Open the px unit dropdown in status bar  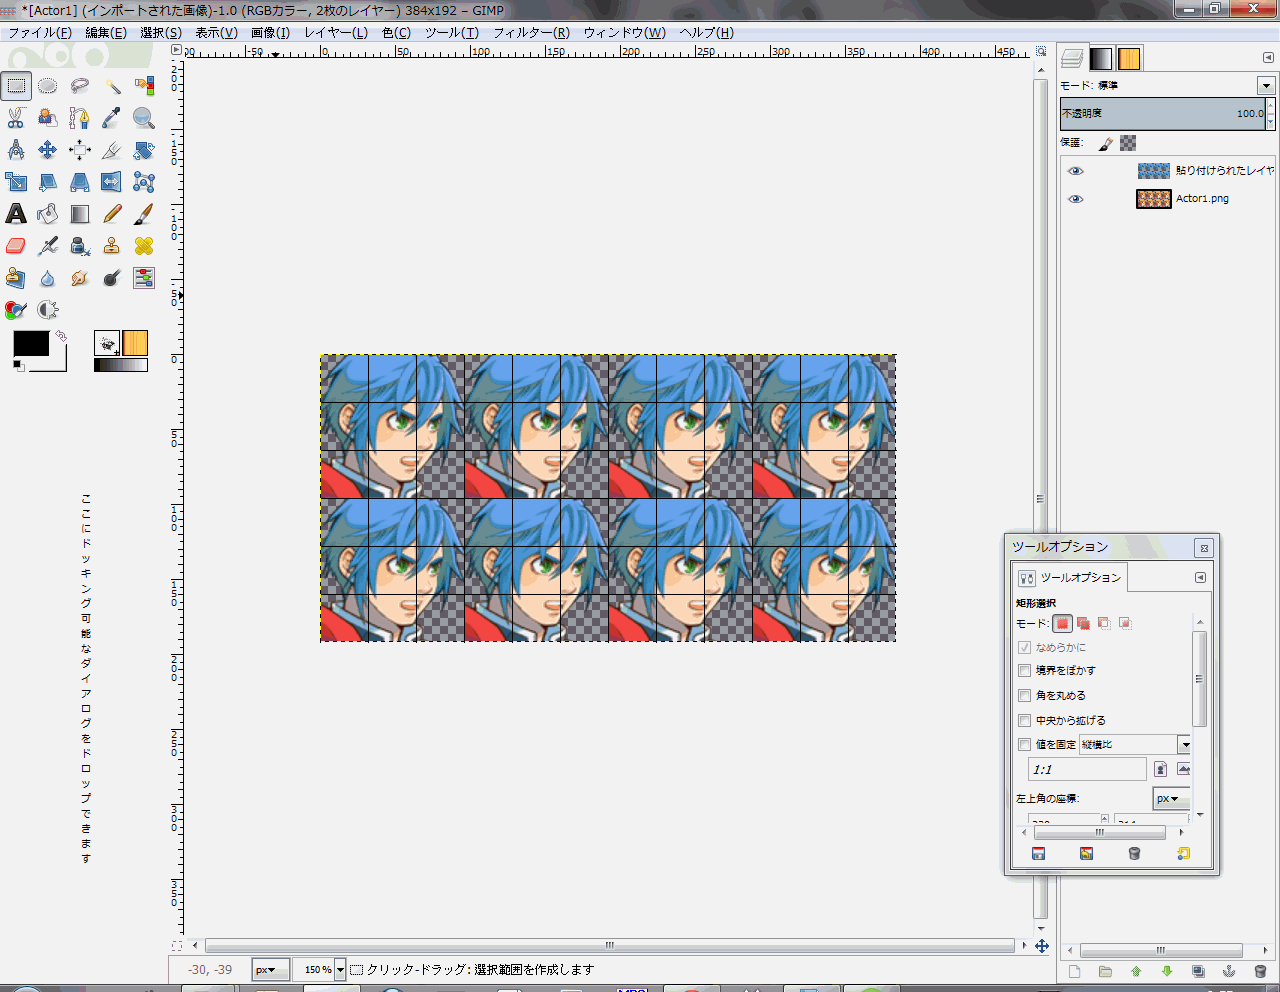point(270,970)
